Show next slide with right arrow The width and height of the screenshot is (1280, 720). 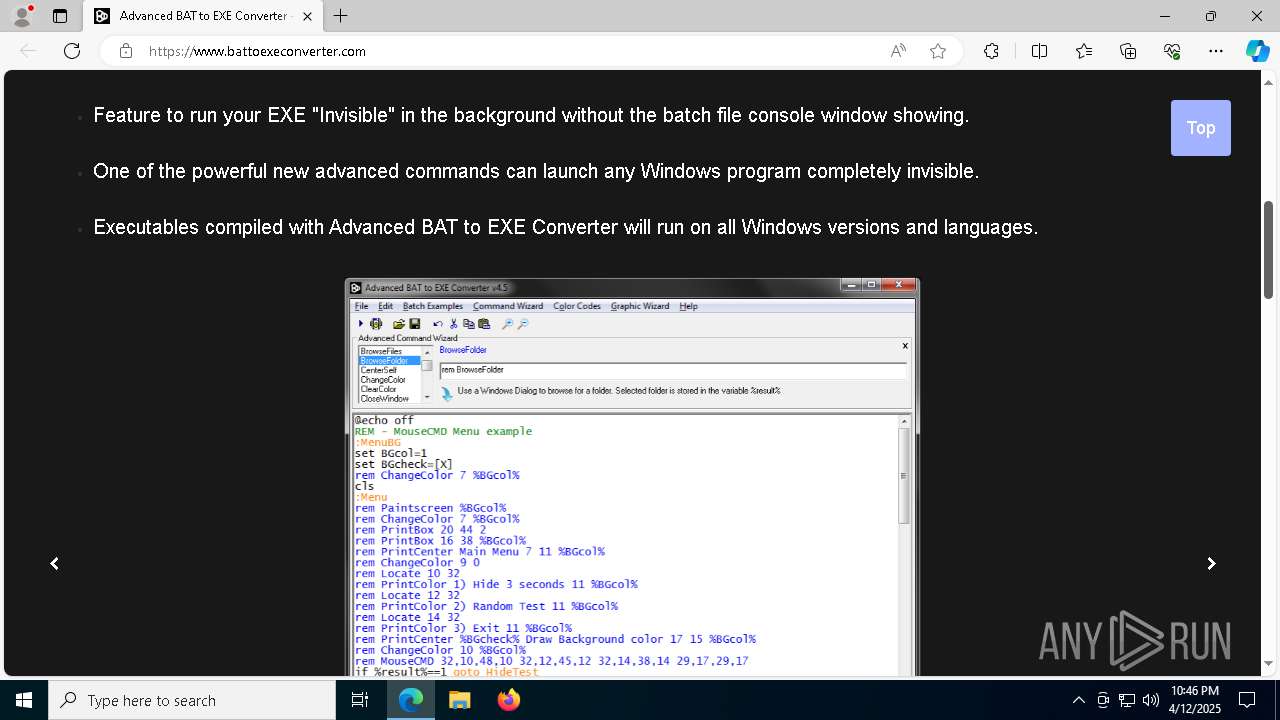point(1211,564)
